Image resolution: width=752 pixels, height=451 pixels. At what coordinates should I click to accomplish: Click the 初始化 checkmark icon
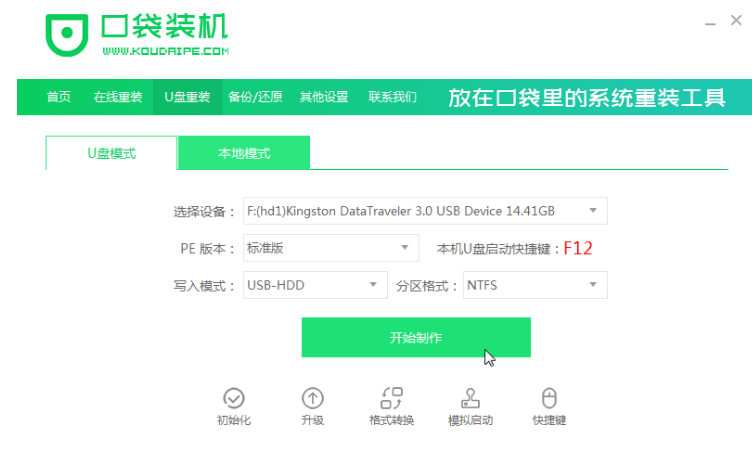[234, 398]
